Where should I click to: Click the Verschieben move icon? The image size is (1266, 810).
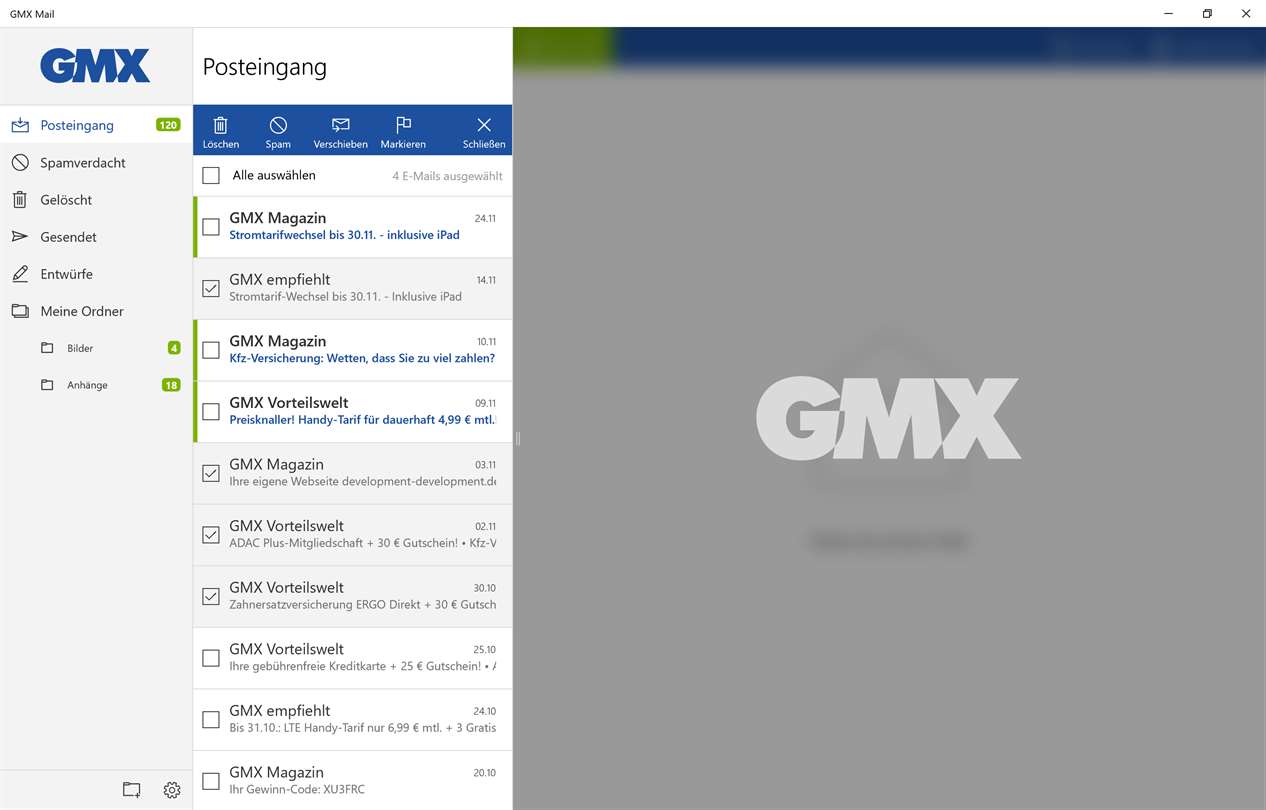[340, 125]
